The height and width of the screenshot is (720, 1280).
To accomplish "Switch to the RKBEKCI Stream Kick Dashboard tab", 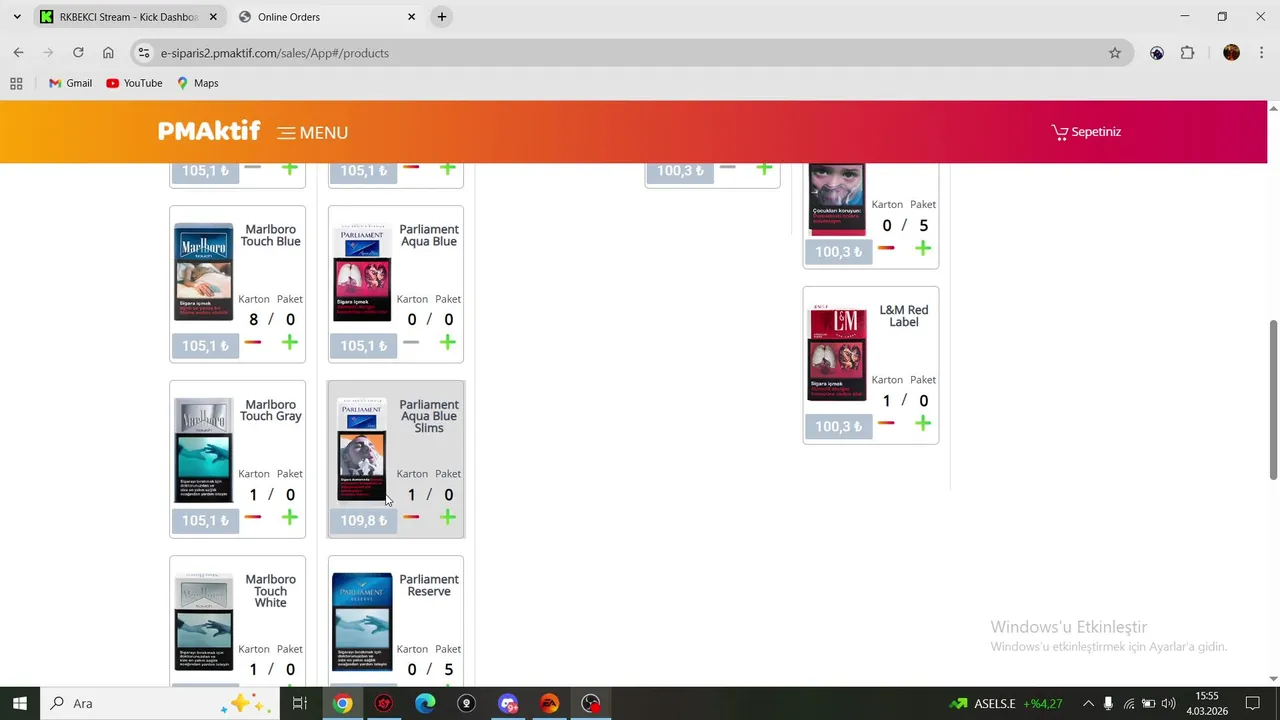I will pyautogui.click(x=128, y=17).
